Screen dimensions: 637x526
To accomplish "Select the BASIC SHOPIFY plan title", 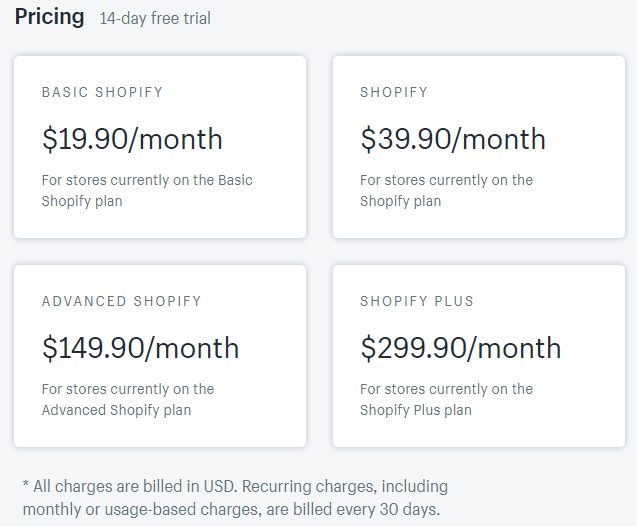I will coord(102,92).
